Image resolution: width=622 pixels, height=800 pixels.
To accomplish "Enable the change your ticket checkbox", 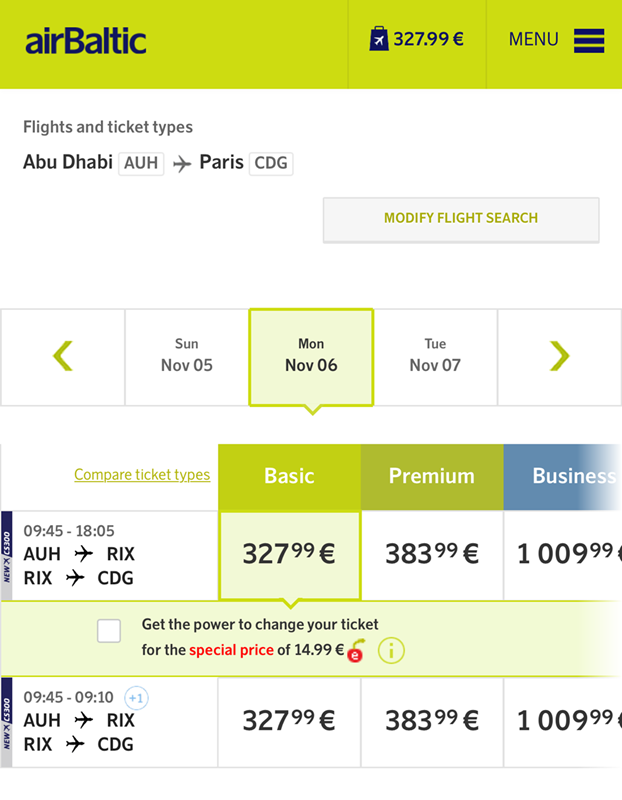I will 109,631.
